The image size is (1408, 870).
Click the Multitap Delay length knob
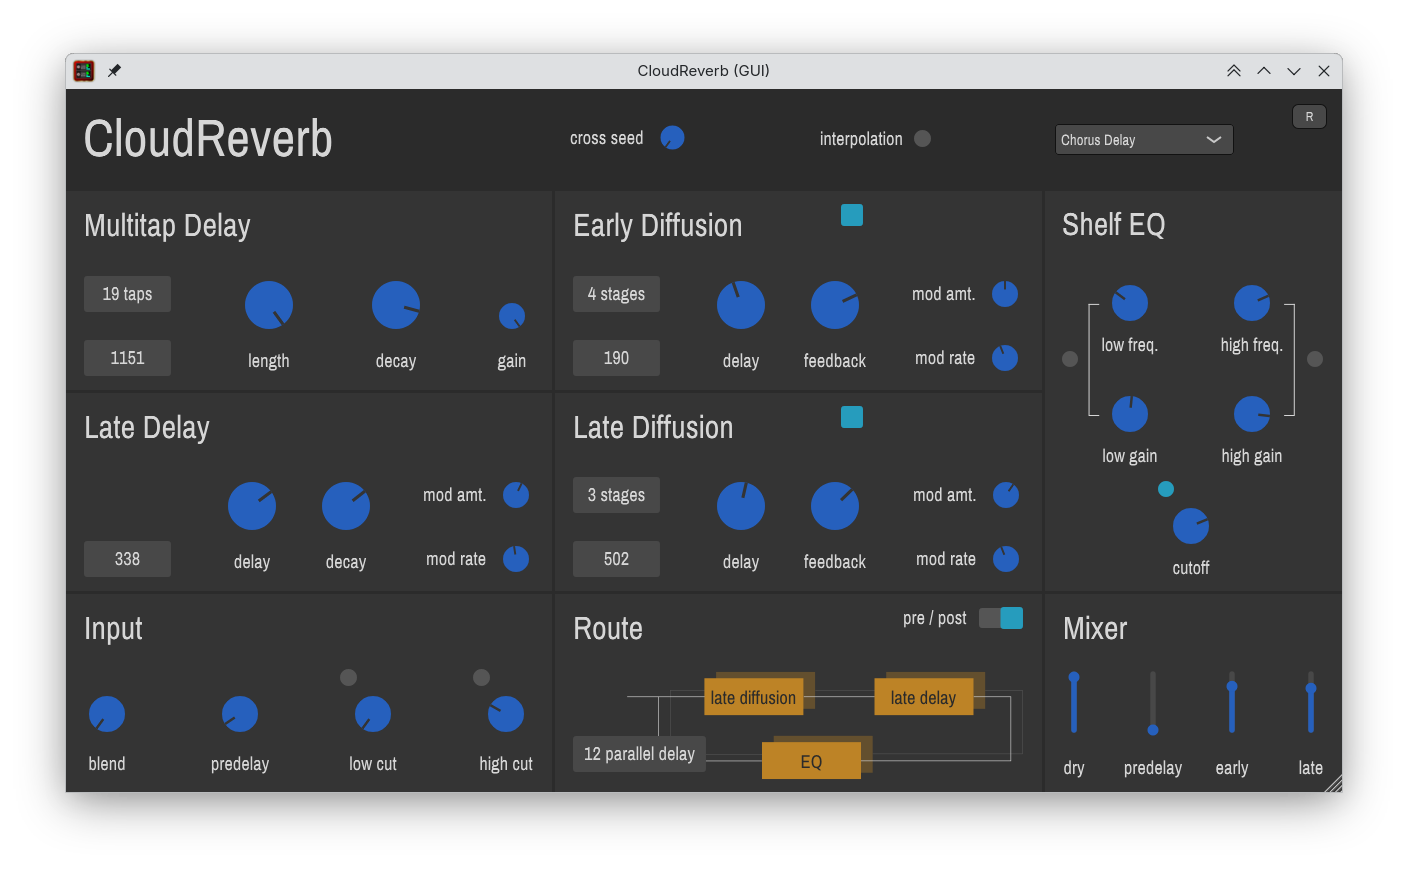[269, 305]
